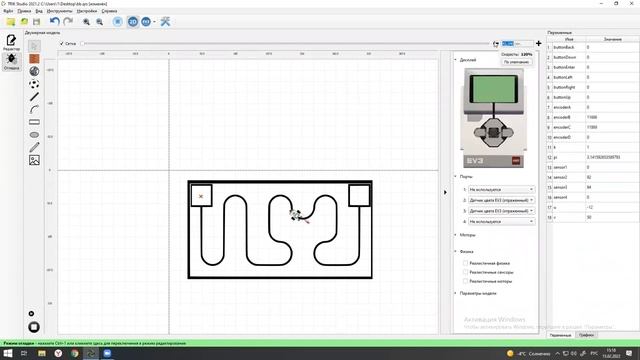Open the Настройки menu
This screenshot has height=360, width=640.
[87, 11]
